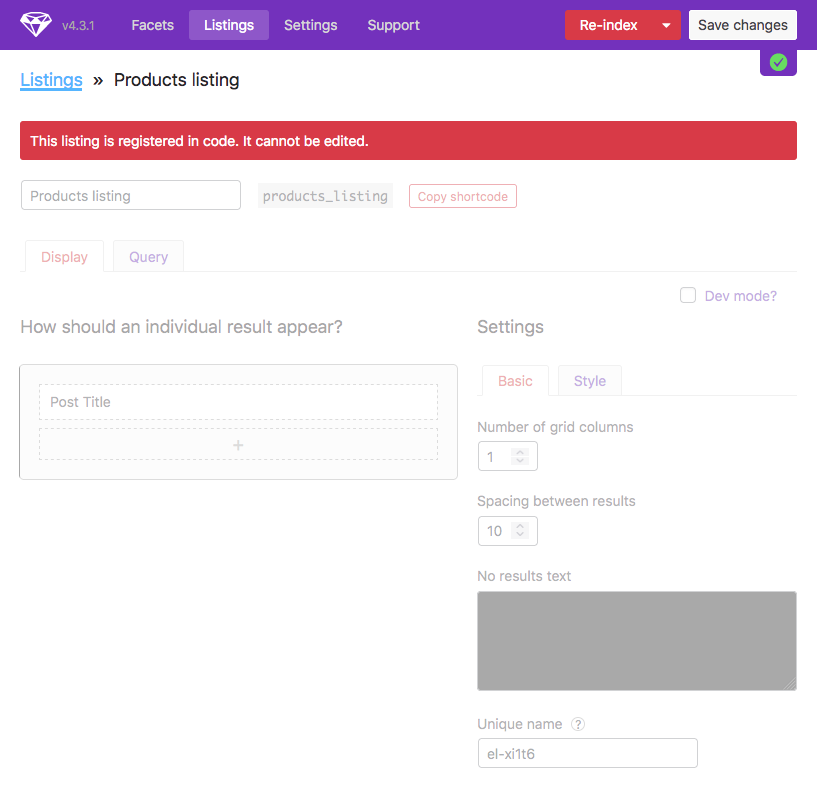Go to the Listings menu item
This screenshot has height=793, width=817.
pos(229,25)
